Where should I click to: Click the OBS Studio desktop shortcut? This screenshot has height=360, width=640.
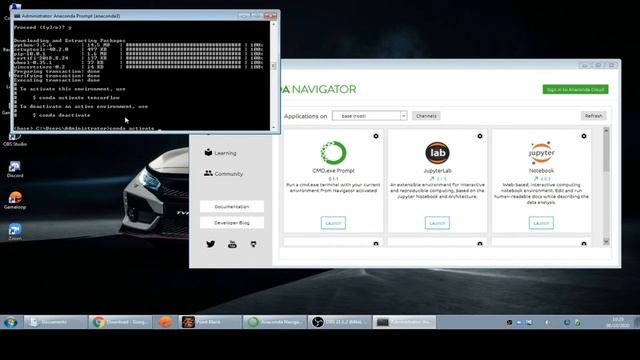(x=15, y=139)
